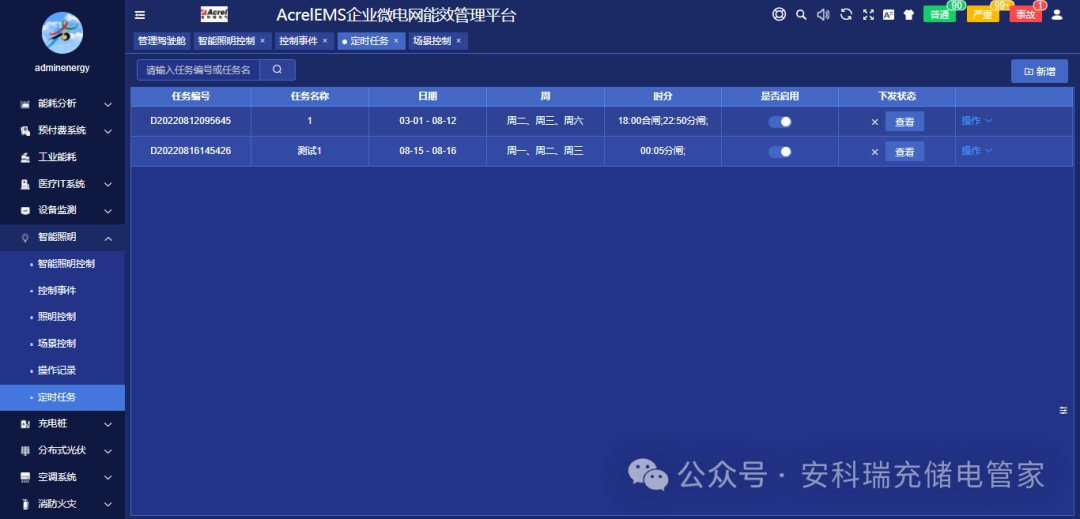
Task: Click the 预付费系统 sidebar icon
Action: [x=25, y=131]
